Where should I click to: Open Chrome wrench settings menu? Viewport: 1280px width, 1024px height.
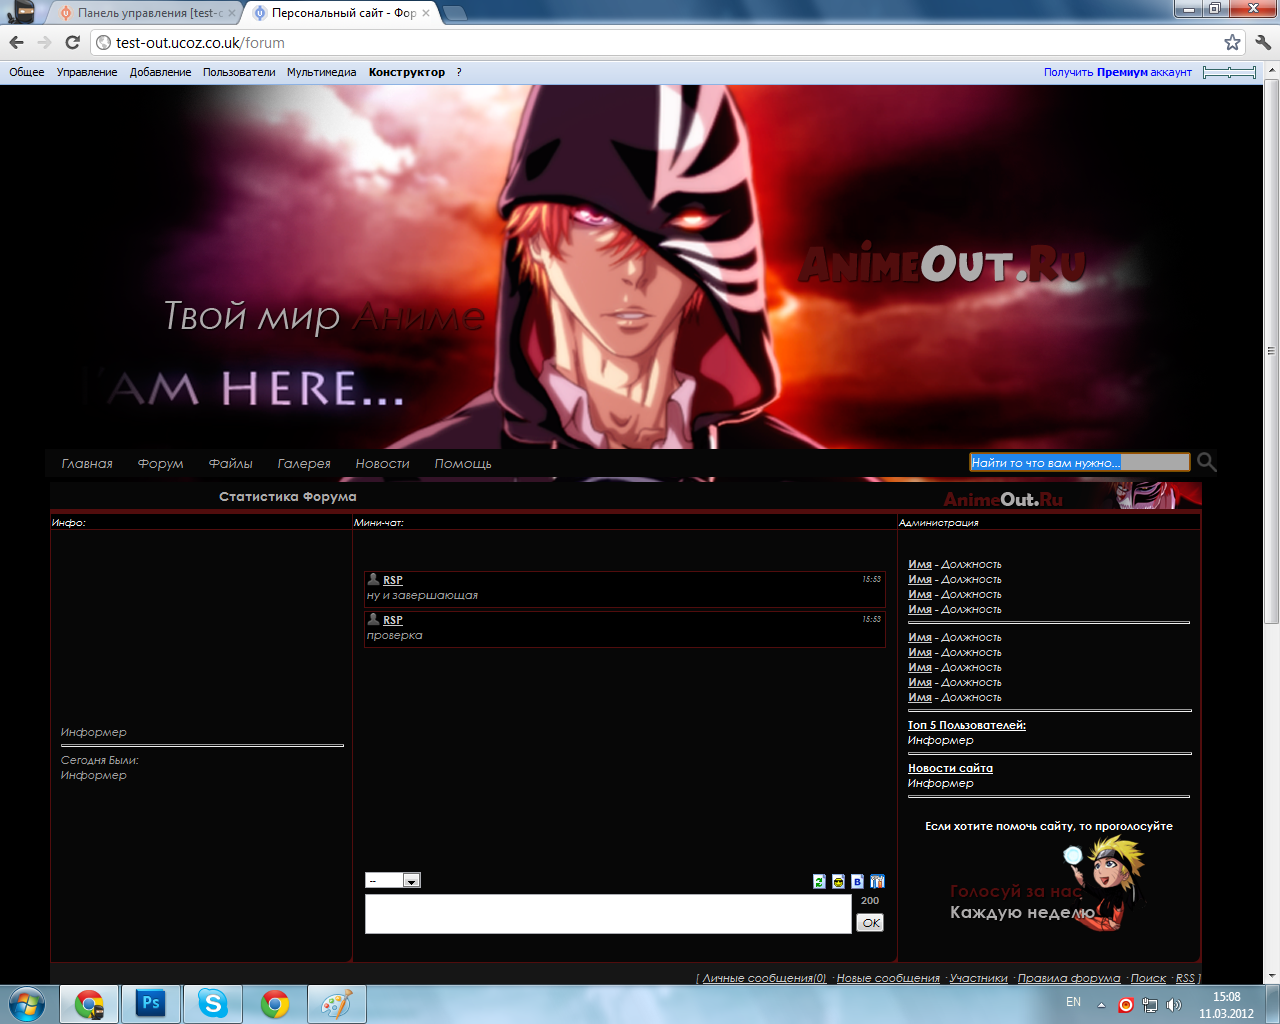click(x=1262, y=42)
